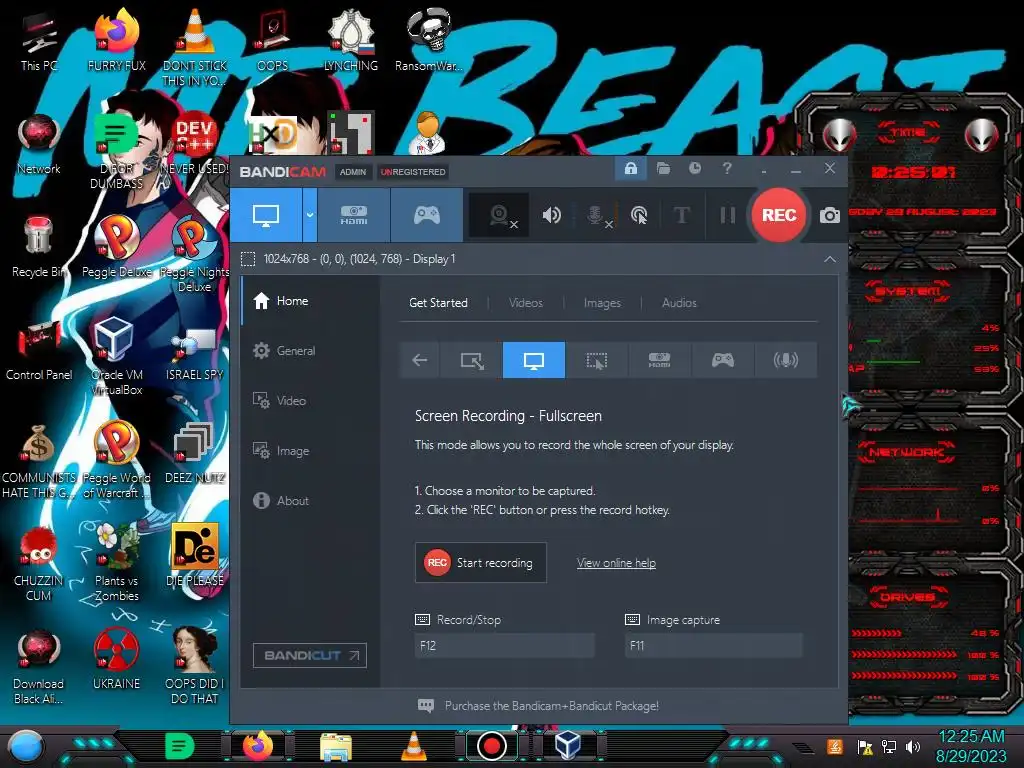Select Peggle Deluxe desktop icon
Image resolution: width=1024 pixels, height=768 pixels.
click(x=116, y=248)
